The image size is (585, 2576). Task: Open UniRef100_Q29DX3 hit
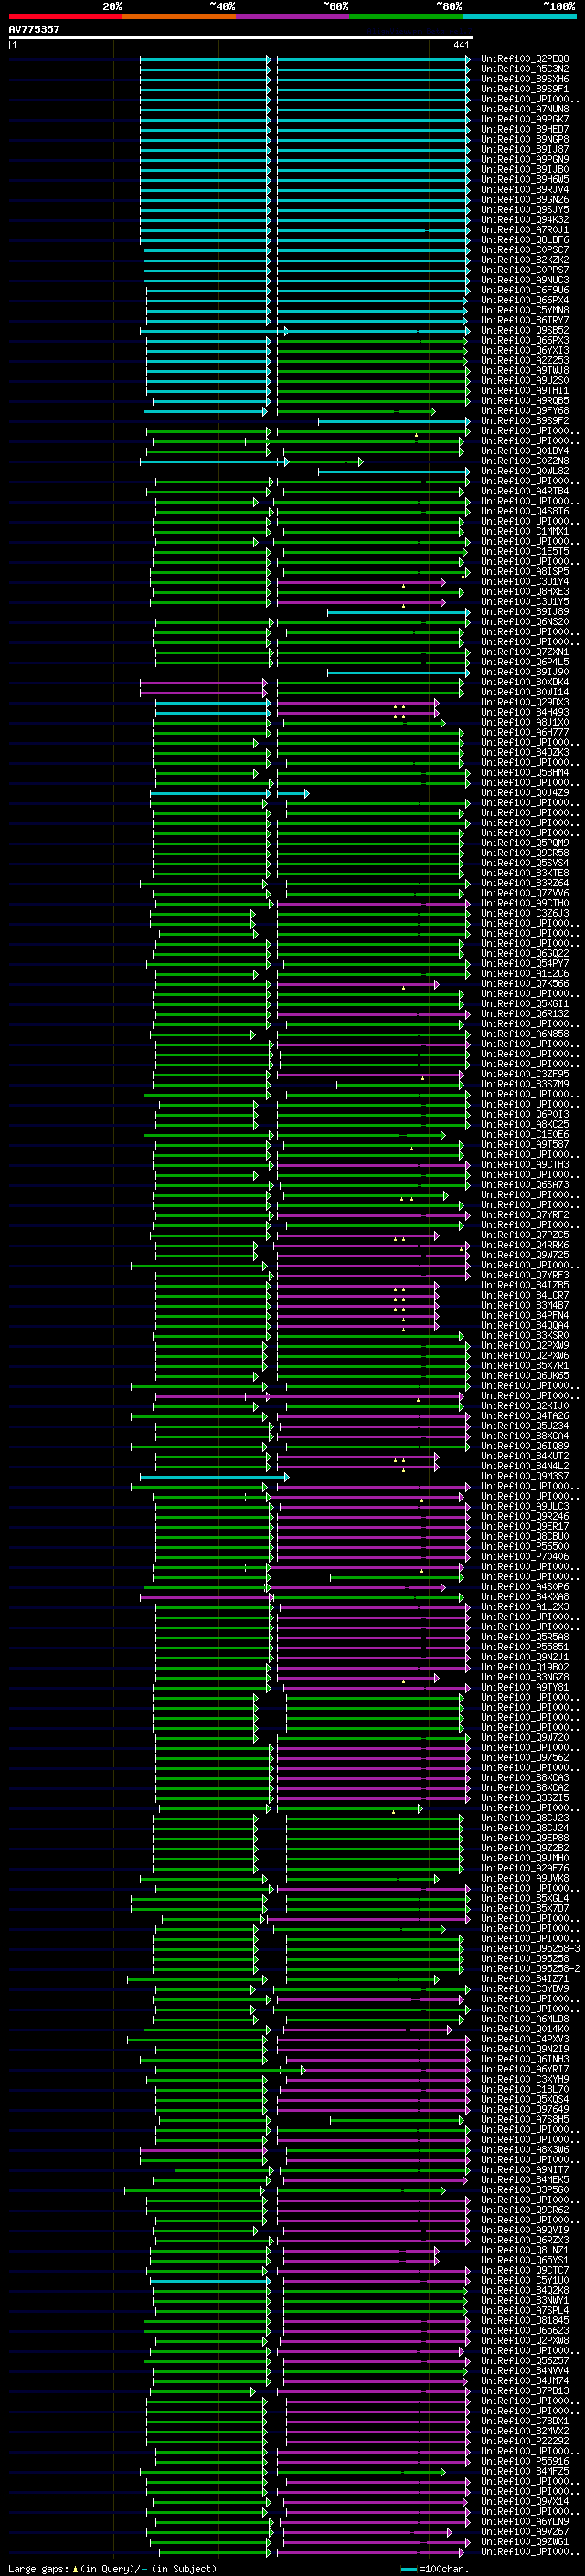click(x=524, y=702)
